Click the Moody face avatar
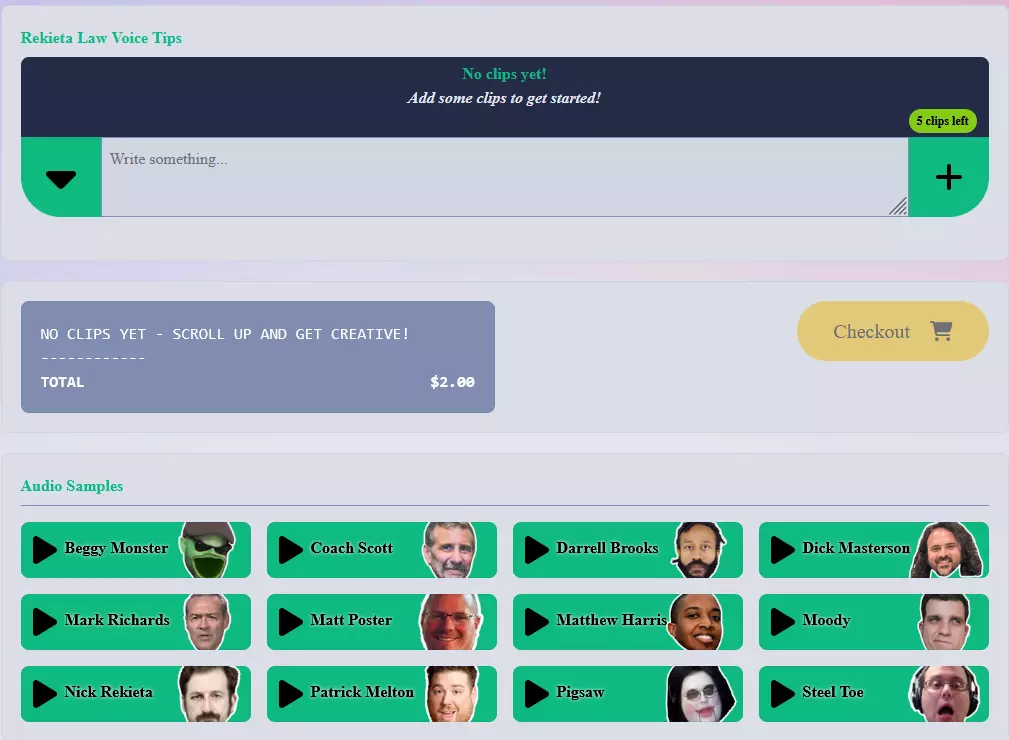Image resolution: width=1009 pixels, height=740 pixels. point(944,622)
